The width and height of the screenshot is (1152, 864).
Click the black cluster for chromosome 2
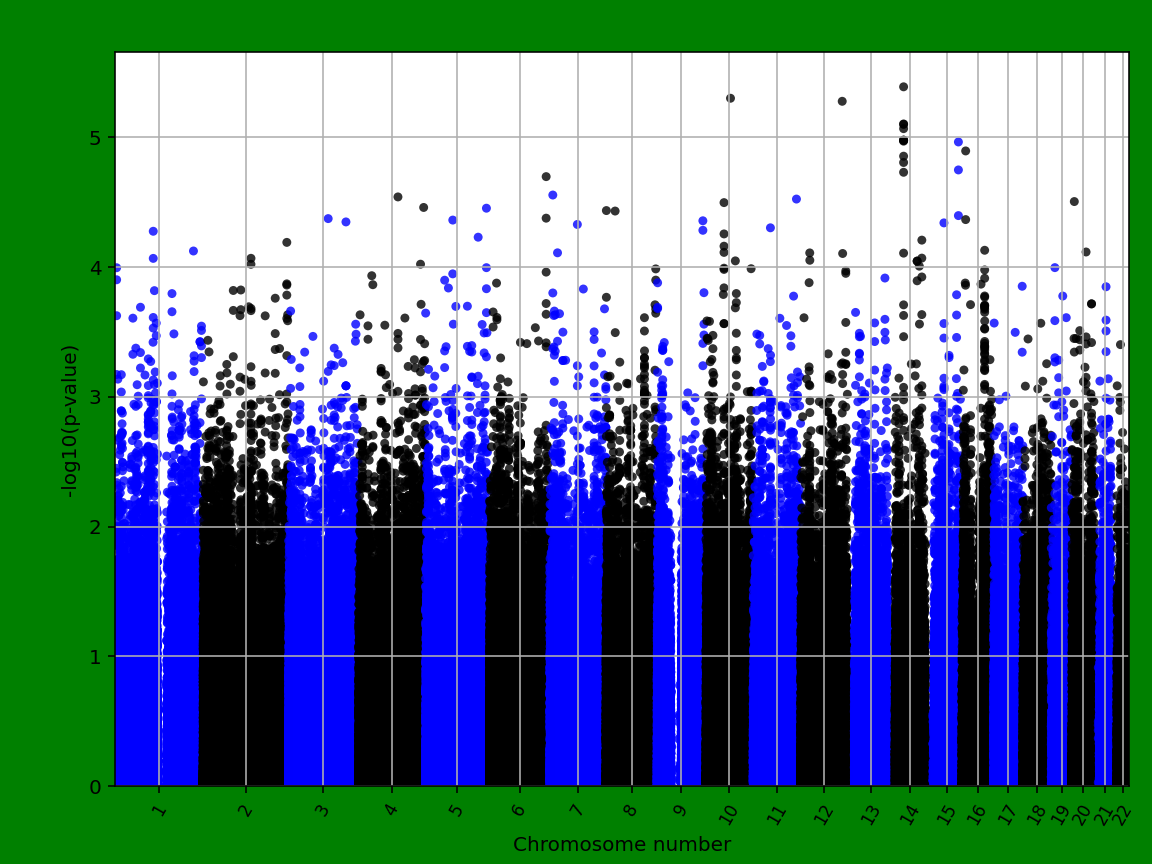point(240,600)
